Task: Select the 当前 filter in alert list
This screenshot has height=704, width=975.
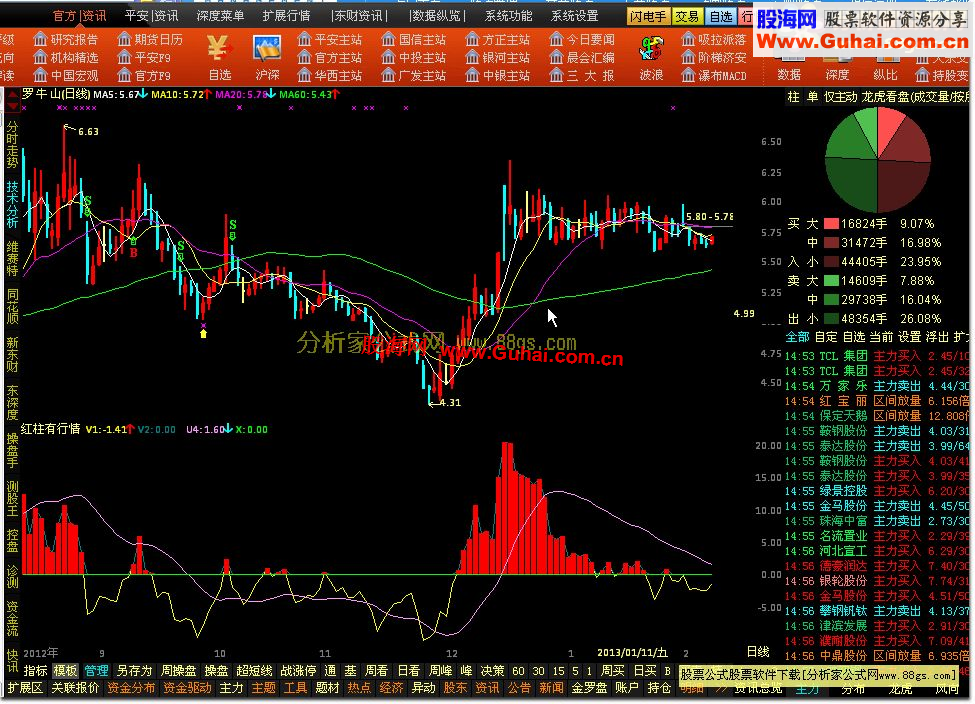Action: point(881,337)
